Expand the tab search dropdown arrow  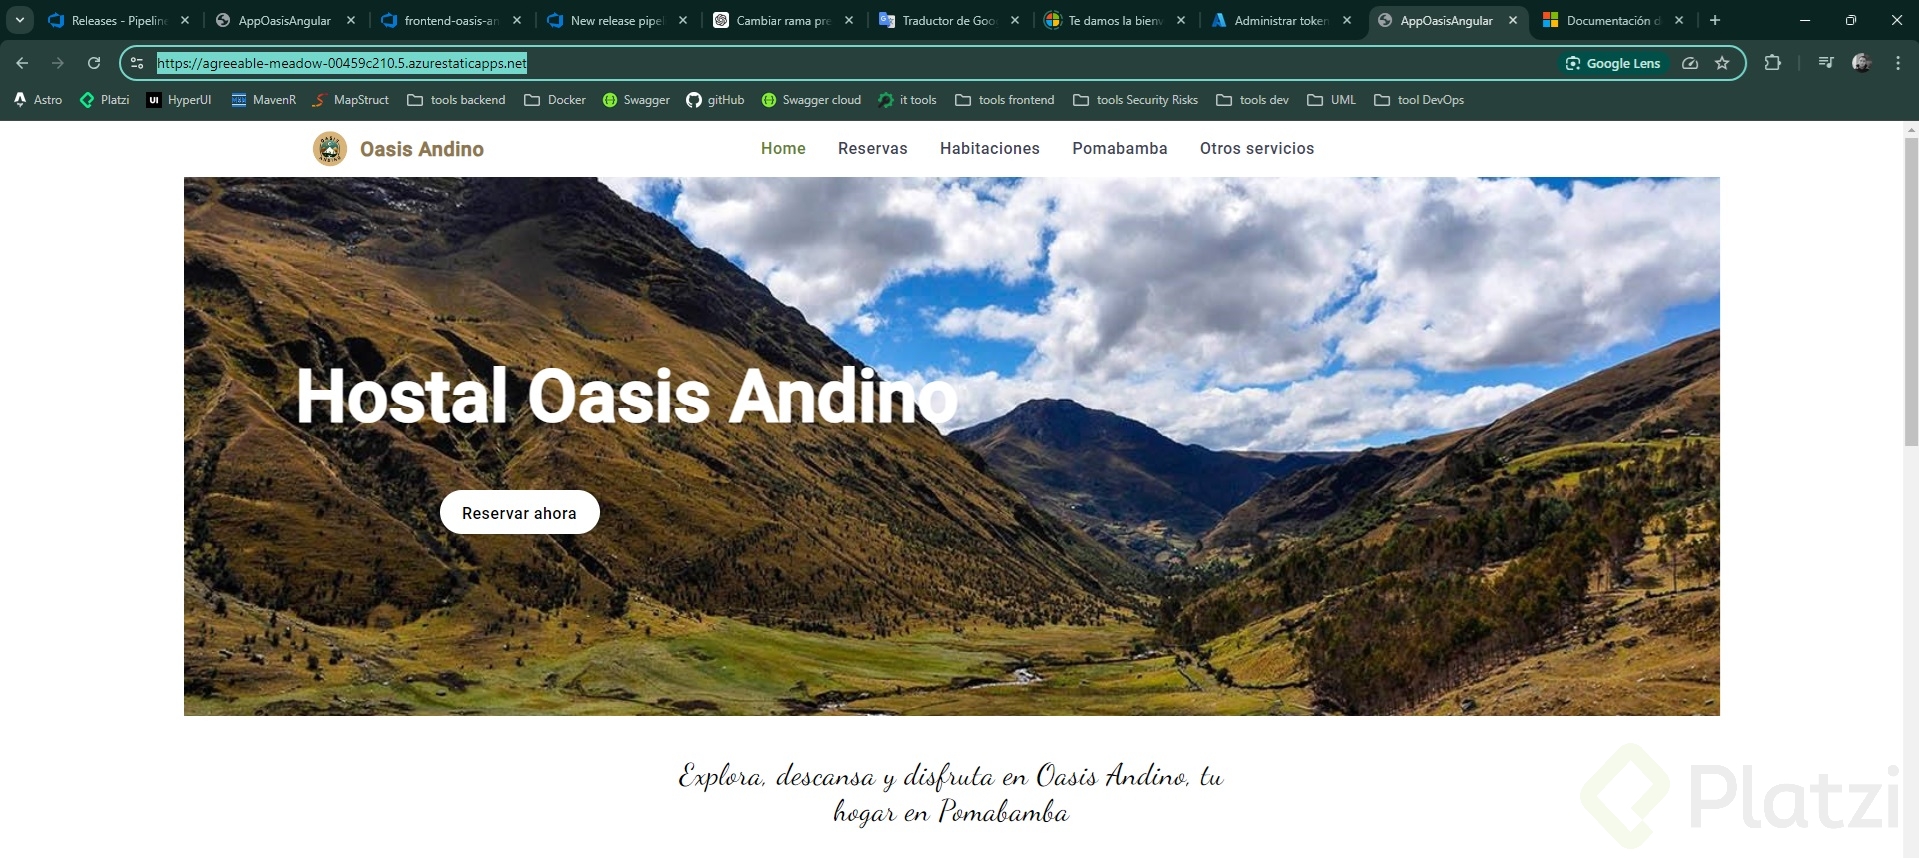coord(20,20)
